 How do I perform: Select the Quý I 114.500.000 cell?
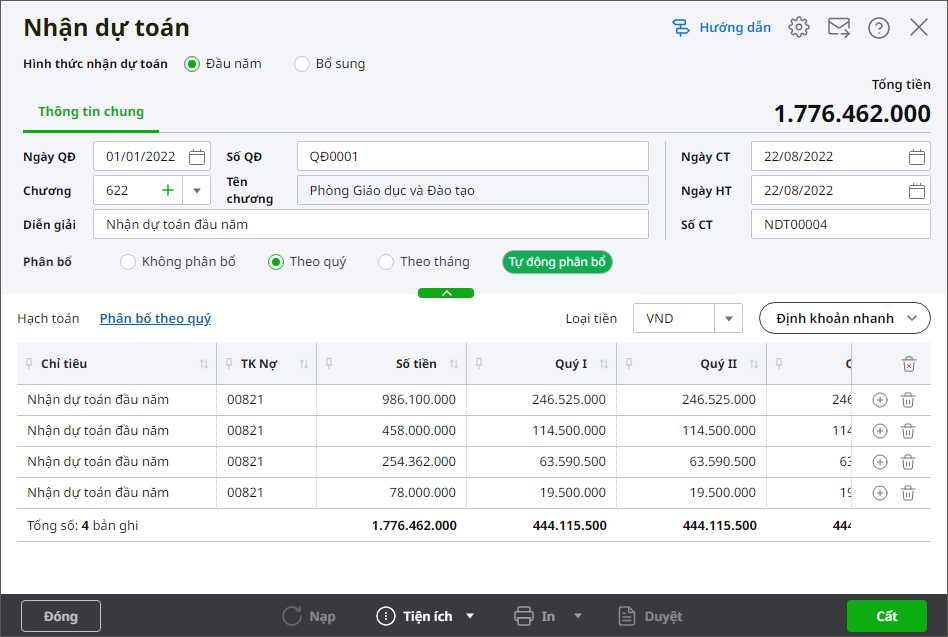(541, 430)
